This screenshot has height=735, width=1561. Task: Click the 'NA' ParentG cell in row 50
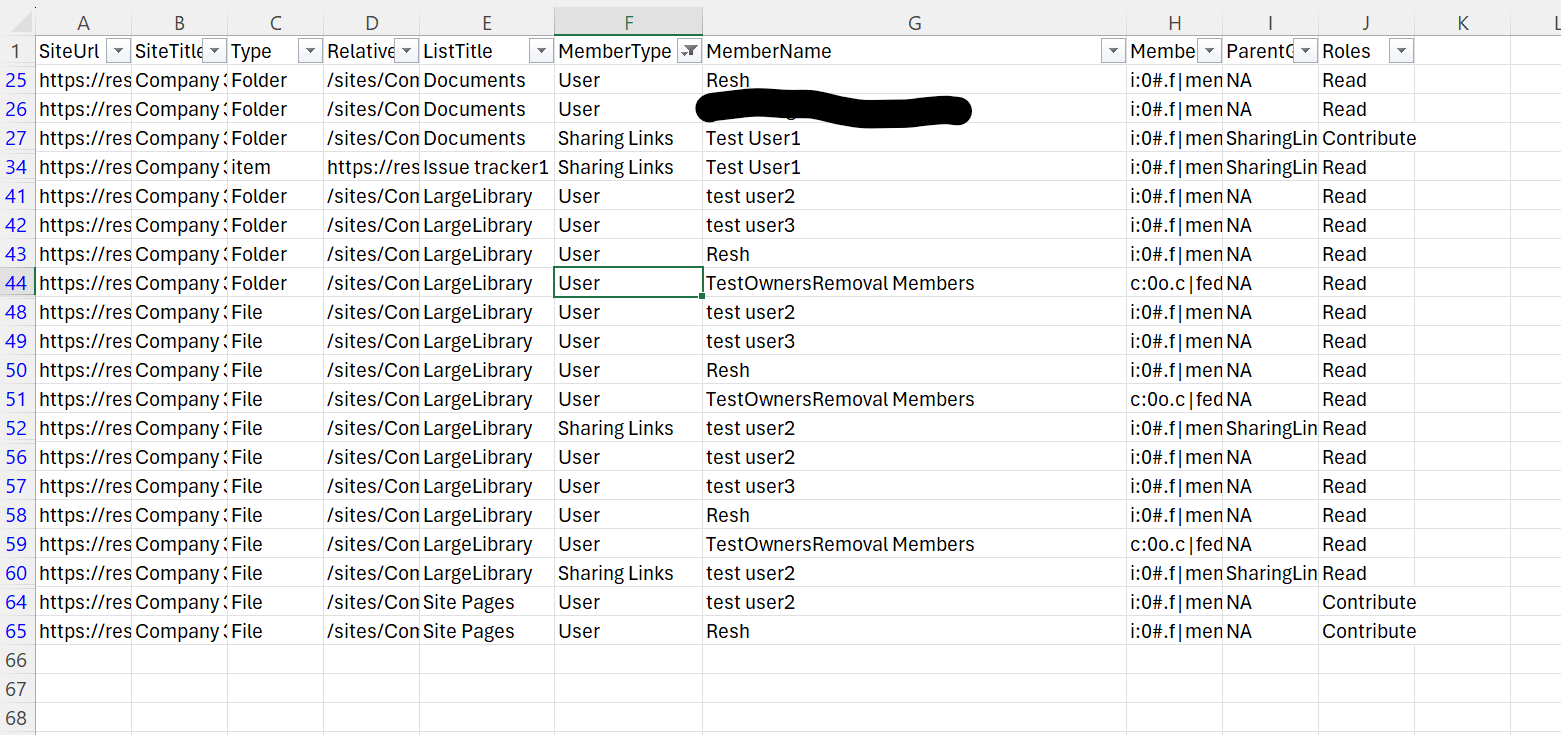1270,370
